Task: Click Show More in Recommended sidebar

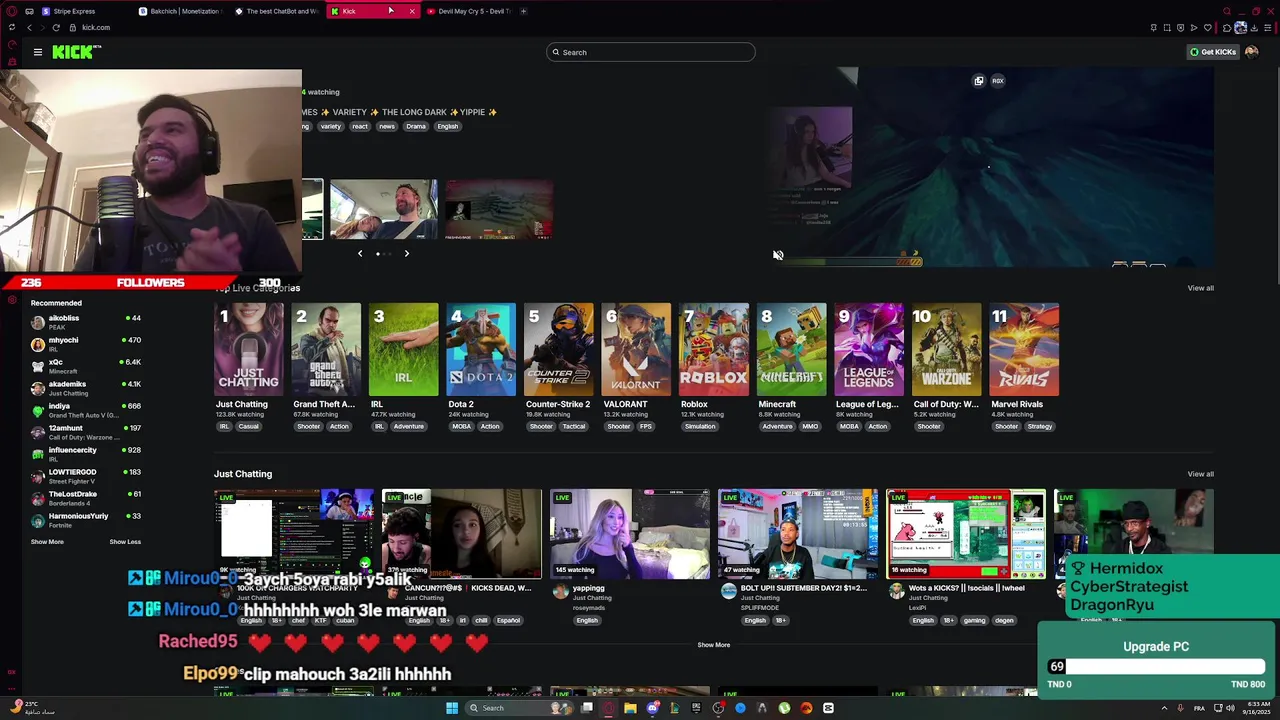Action: point(47,542)
